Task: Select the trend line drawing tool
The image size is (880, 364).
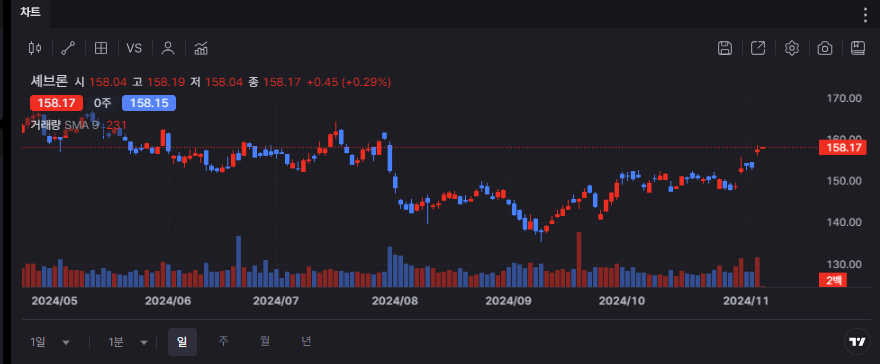Action: [68, 48]
